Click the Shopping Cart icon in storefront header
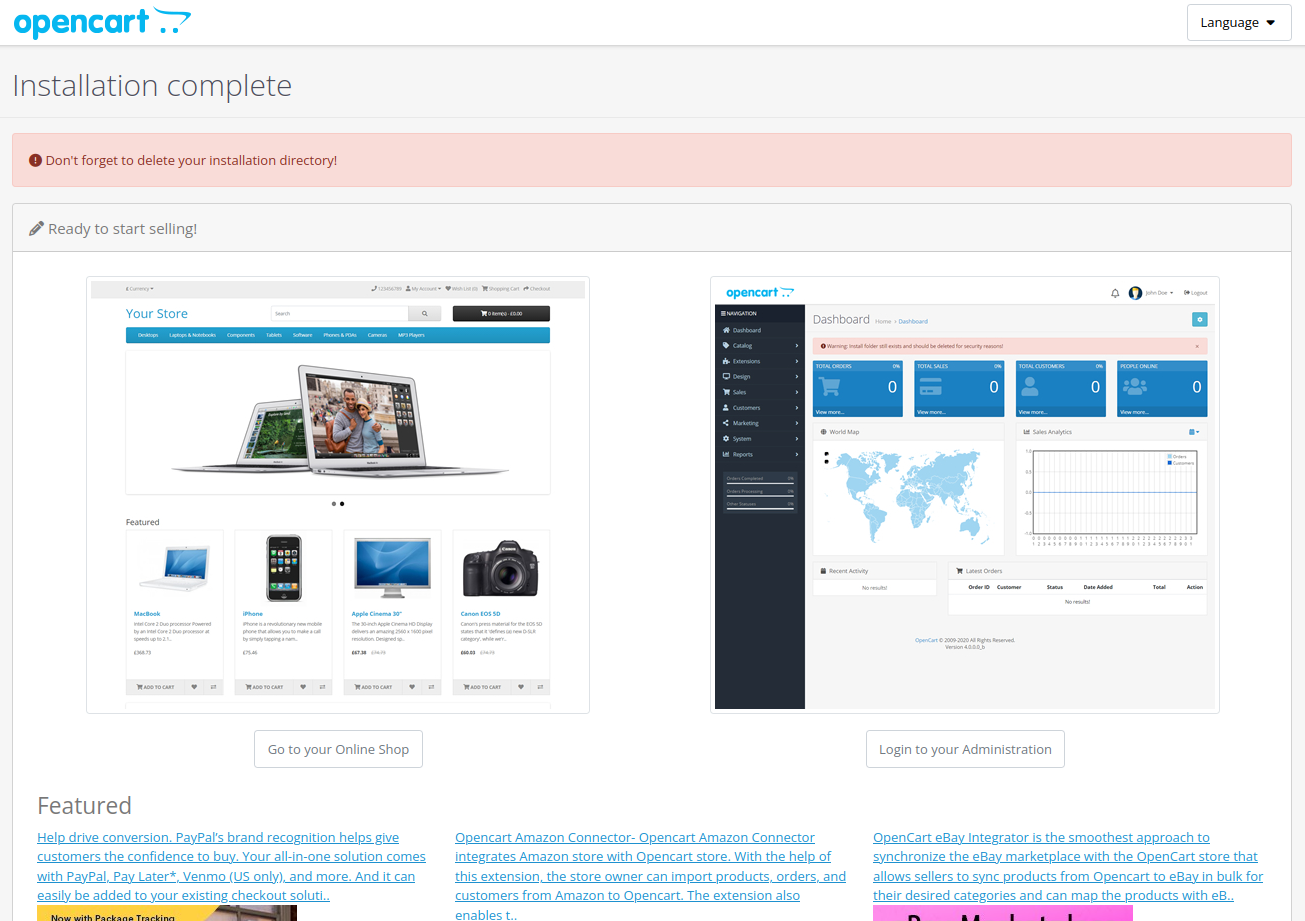This screenshot has height=921, width=1305. pos(501,289)
